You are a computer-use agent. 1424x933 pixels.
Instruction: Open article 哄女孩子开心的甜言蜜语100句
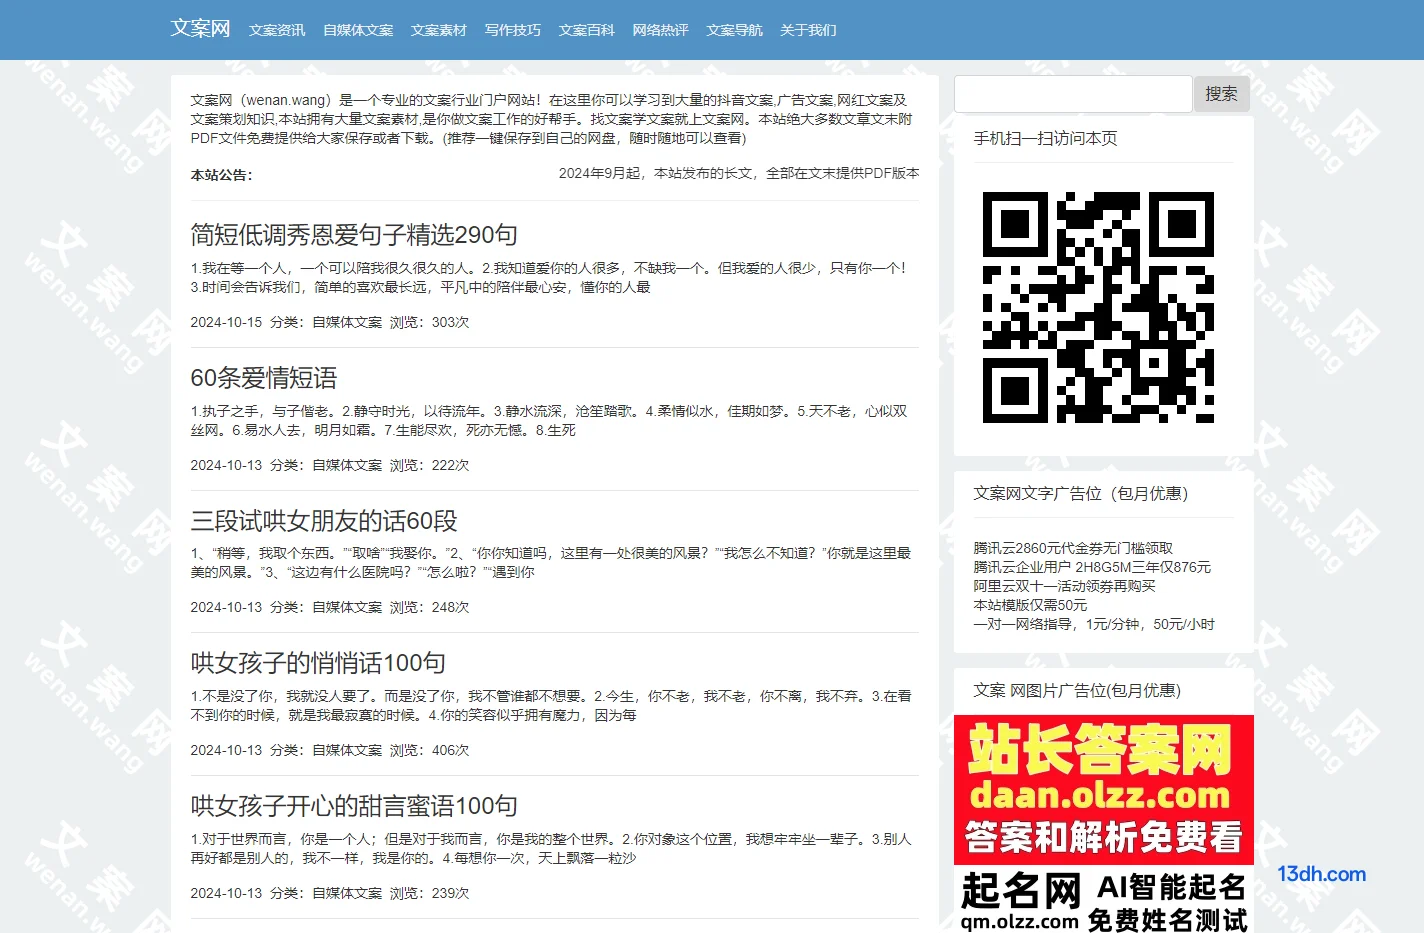(x=354, y=806)
